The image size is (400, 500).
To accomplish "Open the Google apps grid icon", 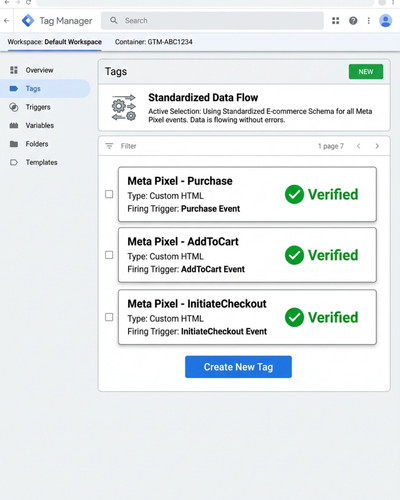I will 335,21.
